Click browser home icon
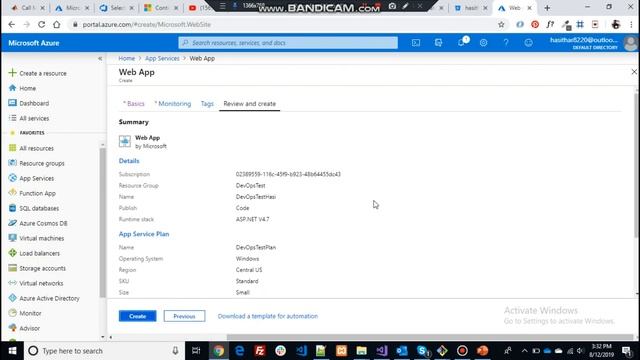Image resolution: width=640 pixels, height=360 pixels. pos(56,24)
